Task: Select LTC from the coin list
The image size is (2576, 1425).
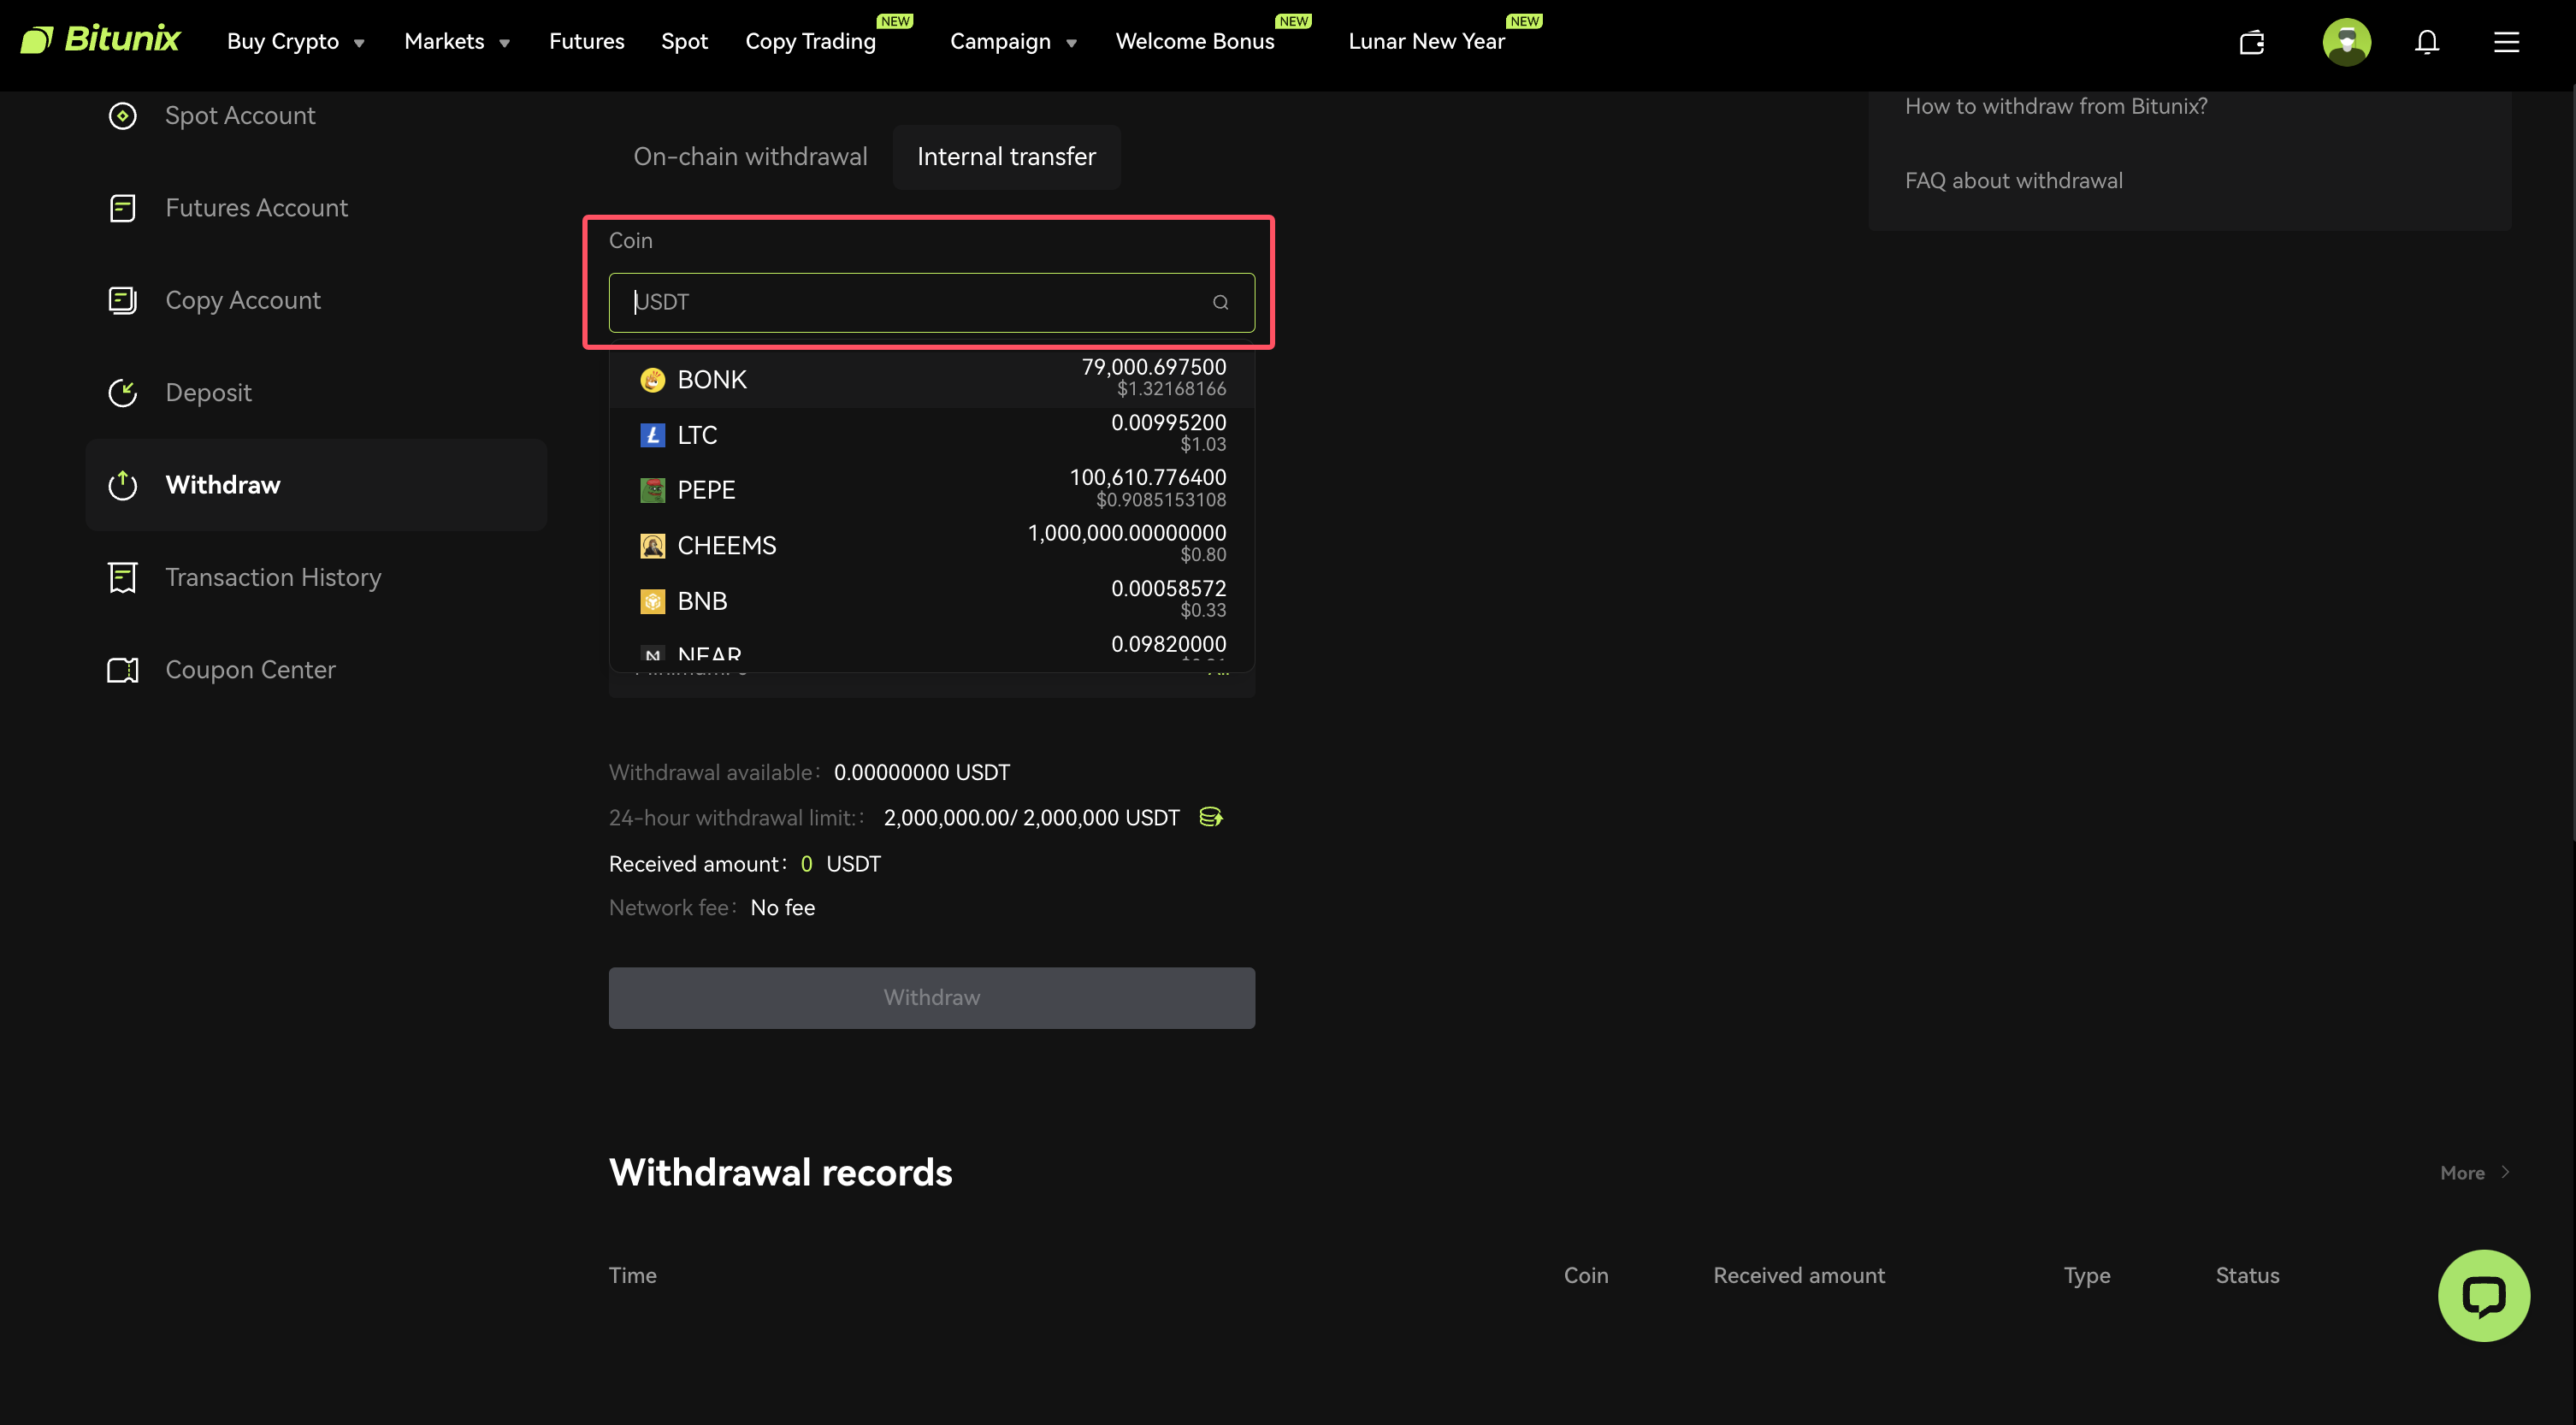Action: (x=932, y=435)
